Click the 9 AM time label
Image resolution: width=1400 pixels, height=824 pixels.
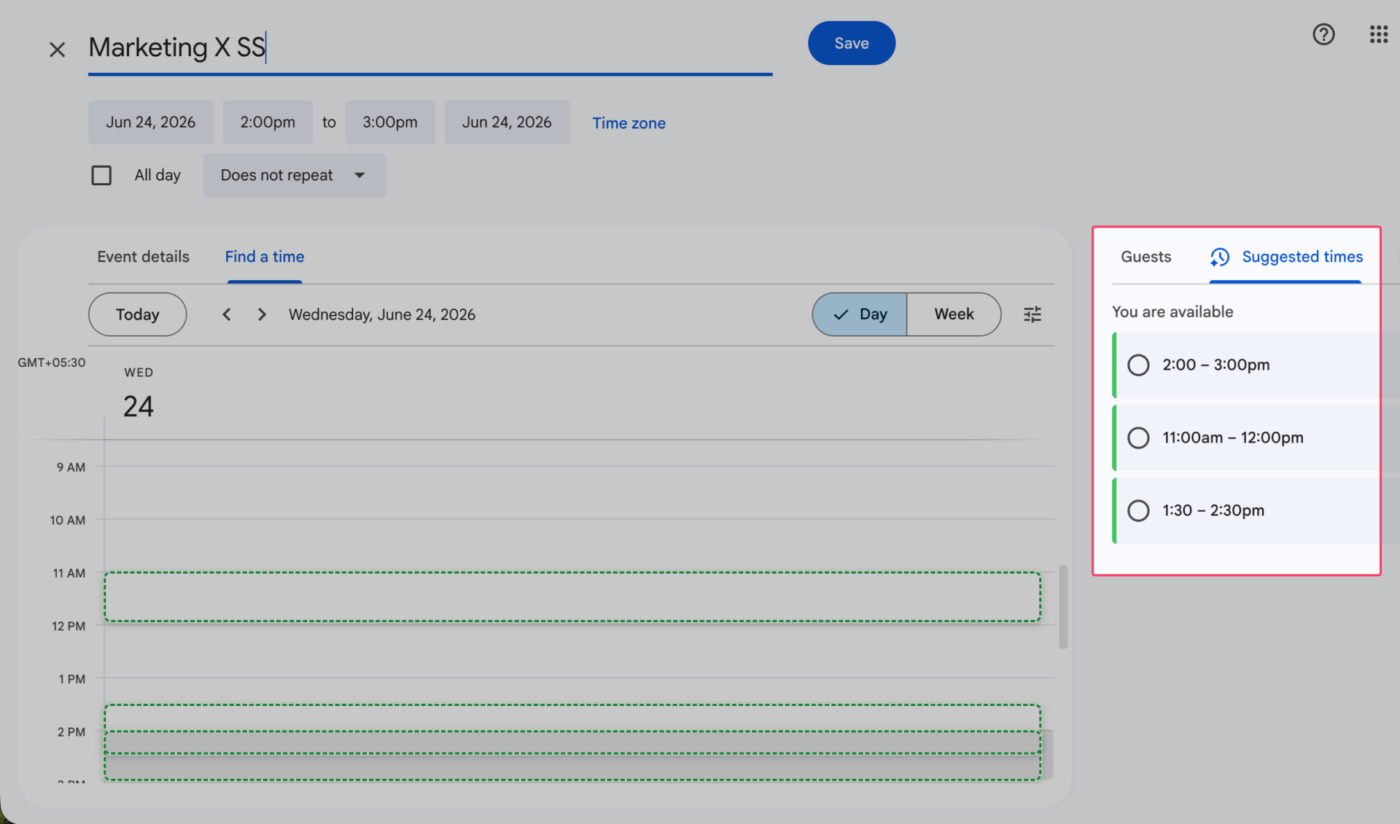pos(70,467)
